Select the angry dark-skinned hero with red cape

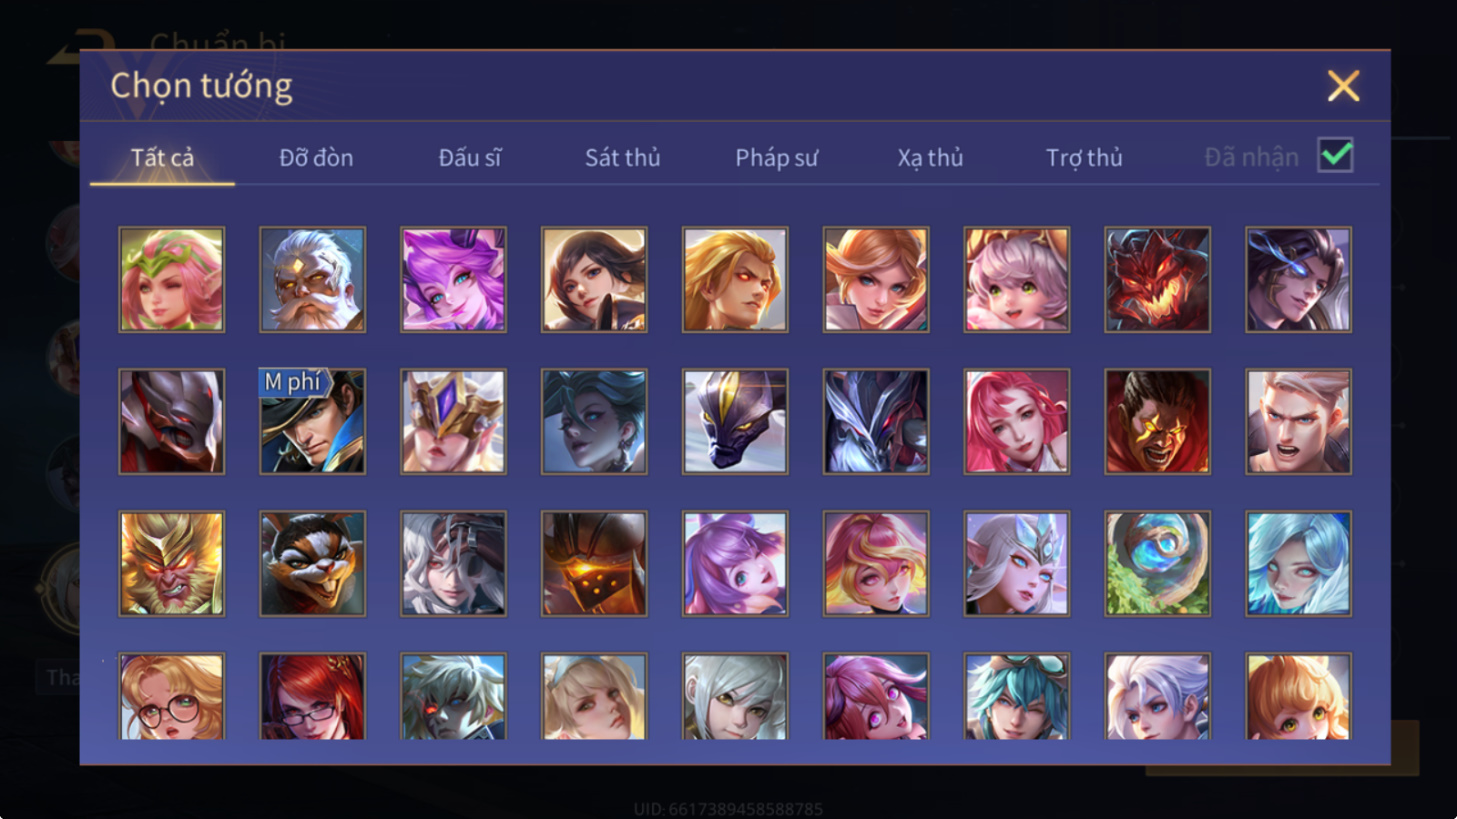pyautogui.click(x=1157, y=421)
